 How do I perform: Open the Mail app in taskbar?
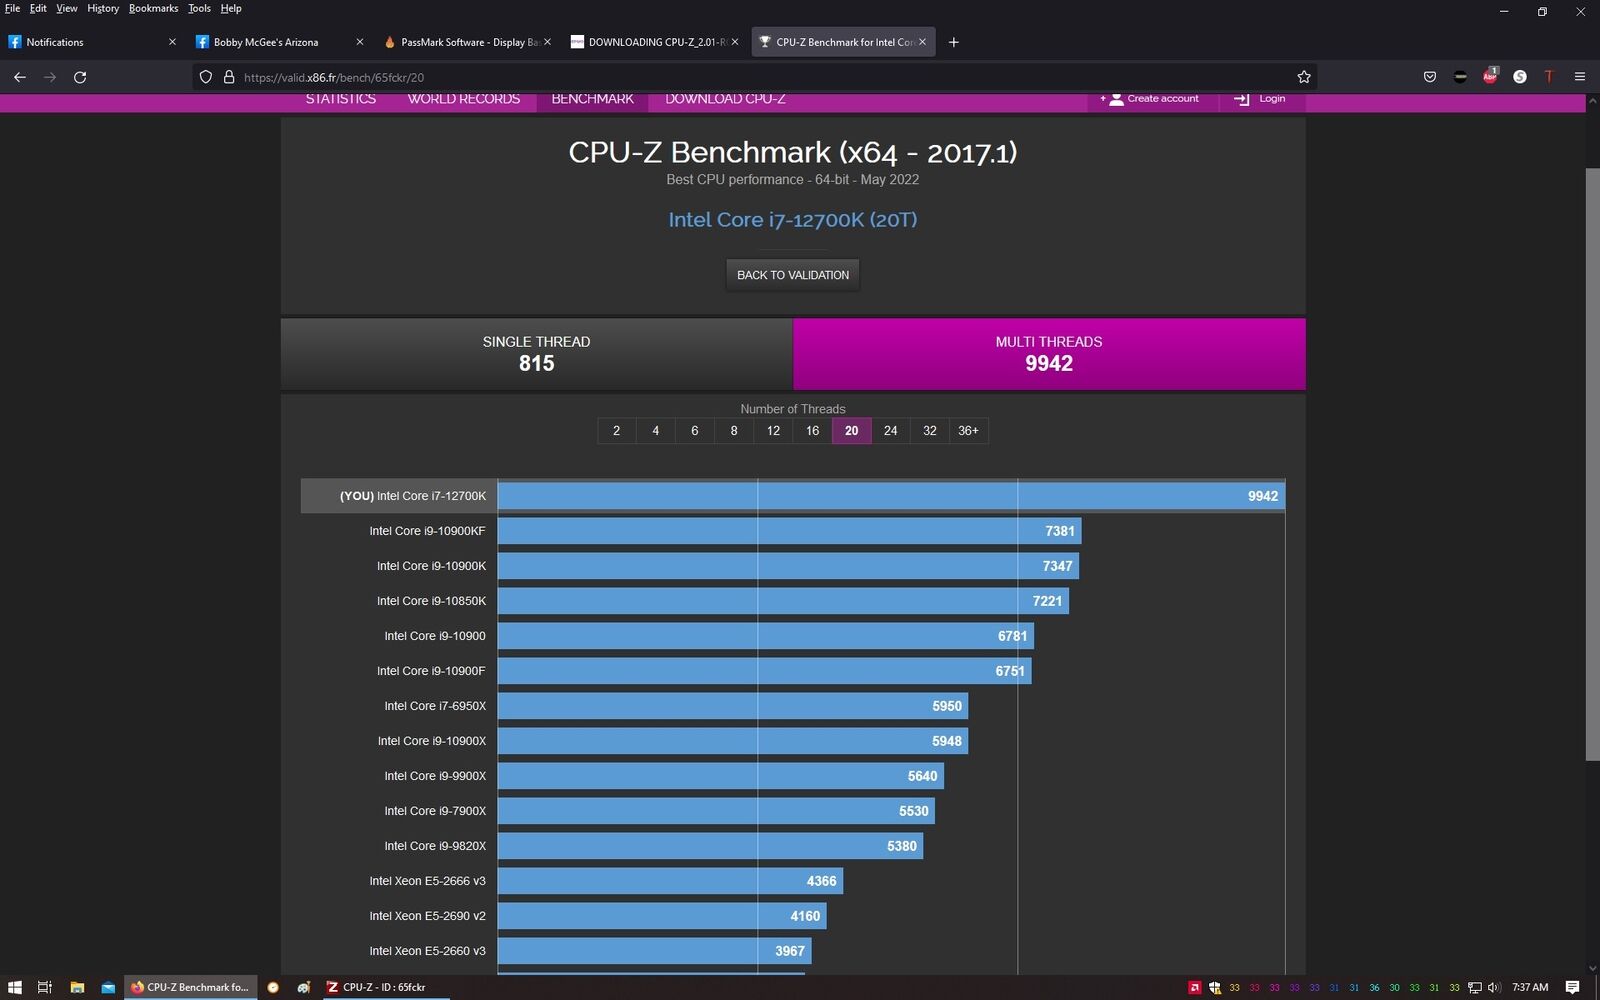click(108, 987)
